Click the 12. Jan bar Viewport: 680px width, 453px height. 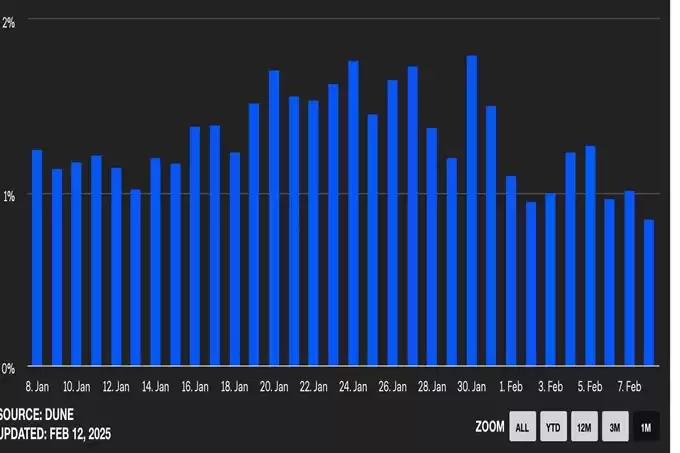click(x=116, y=266)
